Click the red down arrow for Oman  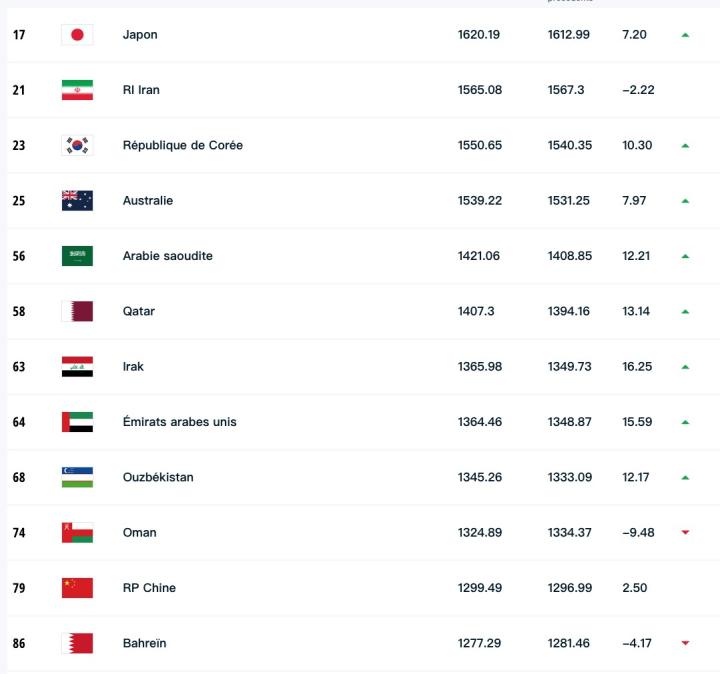(685, 533)
